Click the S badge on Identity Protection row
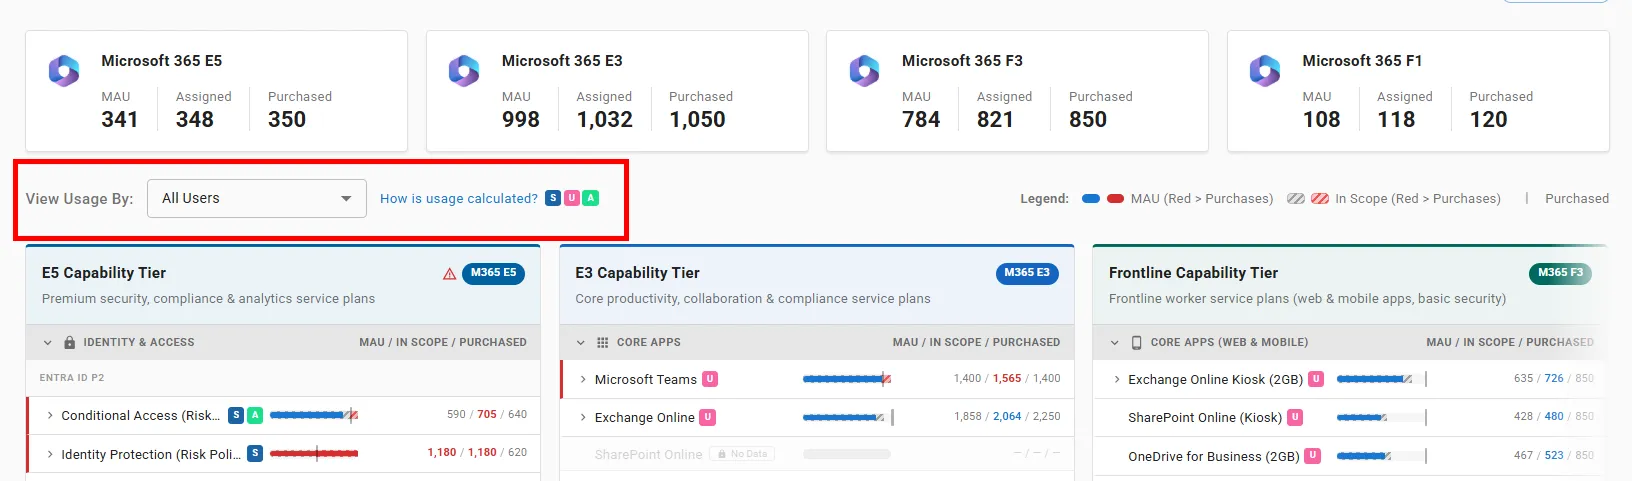This screenshot has width=1632, height=481. (x=255, y=453)
